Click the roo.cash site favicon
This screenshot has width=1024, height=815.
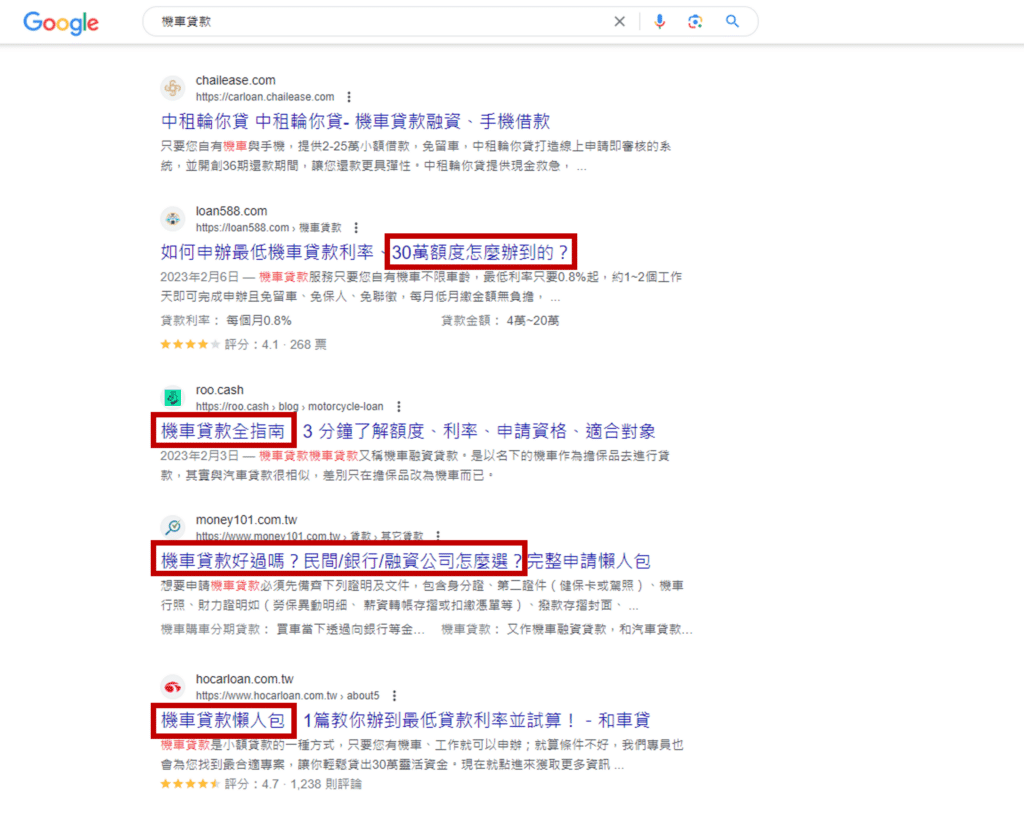(173, 398)
